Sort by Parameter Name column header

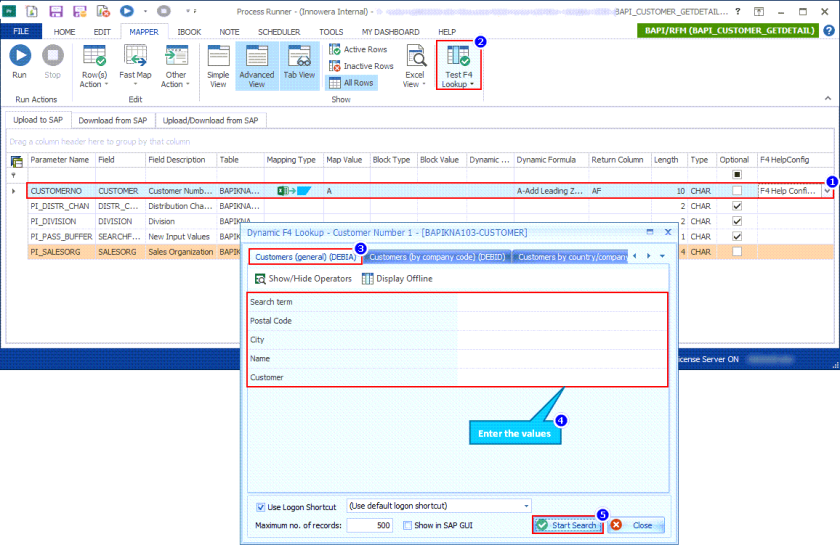pyautogui.click(x=61, y=160)
